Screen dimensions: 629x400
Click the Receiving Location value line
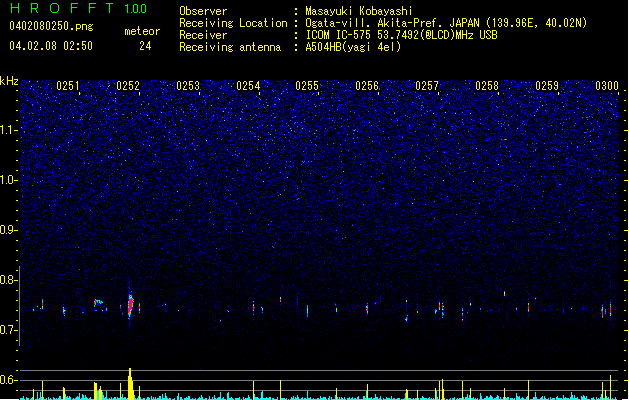pyautogui.click(x=446, y=23)
